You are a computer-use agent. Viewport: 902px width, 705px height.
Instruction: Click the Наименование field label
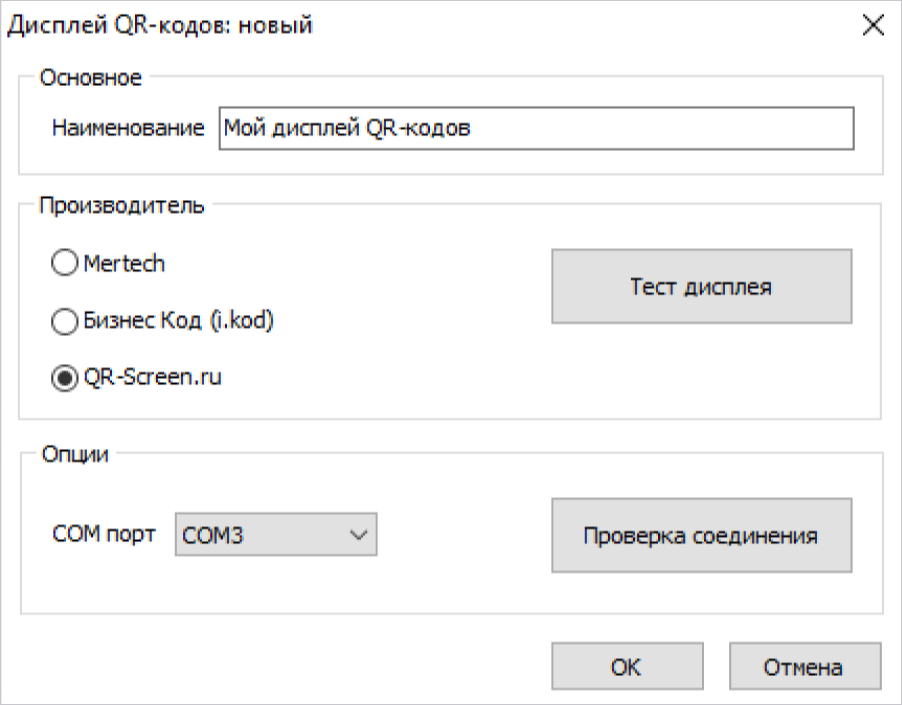(x=128, y=128)
